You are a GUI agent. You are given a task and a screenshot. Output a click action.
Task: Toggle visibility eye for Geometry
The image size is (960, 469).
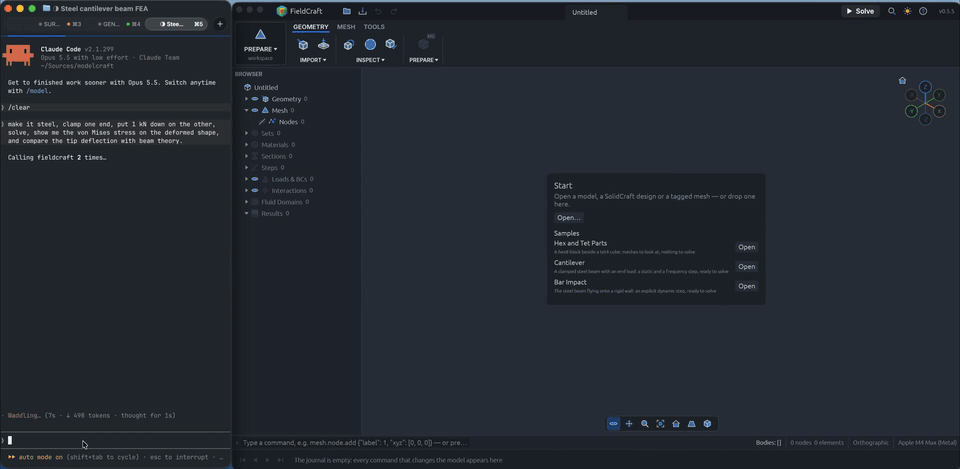click(x=255, y=99)
